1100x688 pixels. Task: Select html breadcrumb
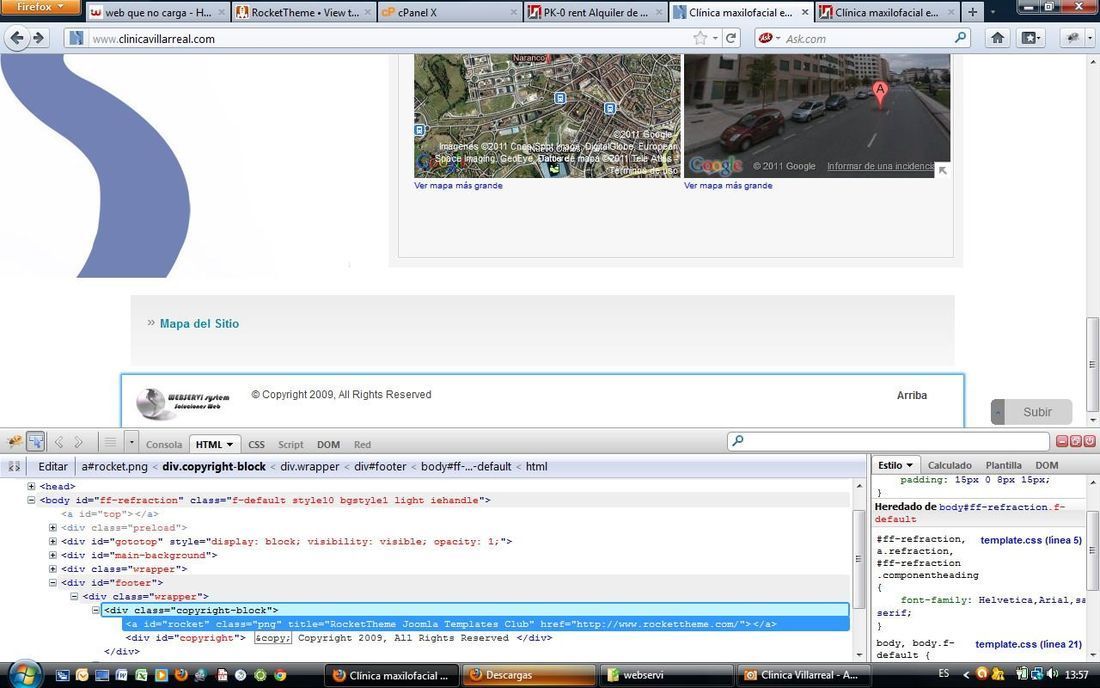(537, 466)
